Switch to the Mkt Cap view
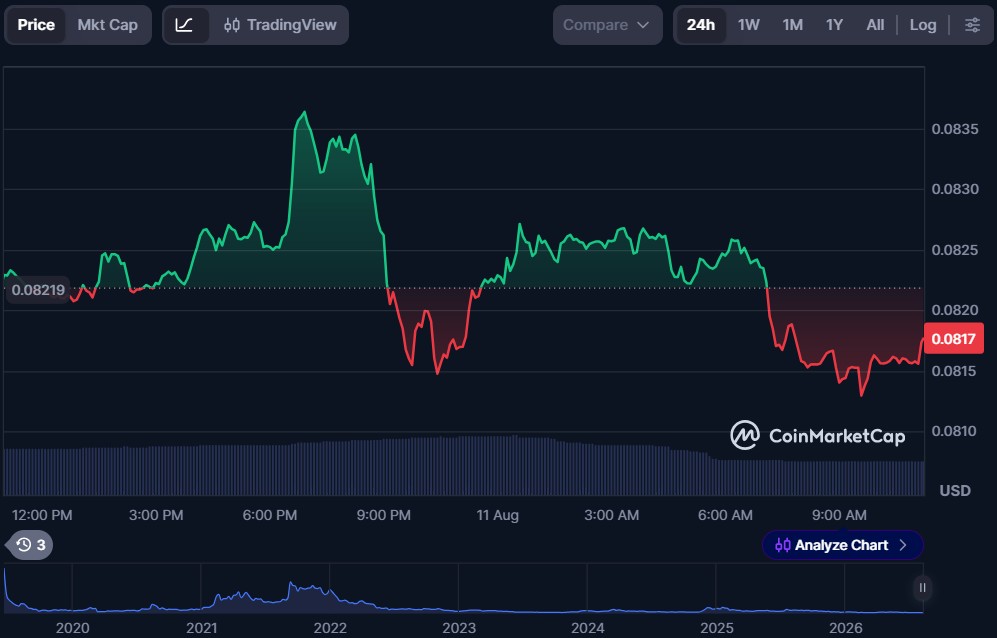Image resolution: width=997 pixels, height=638 pixels. pyautogui.click(x=107, y=25)
